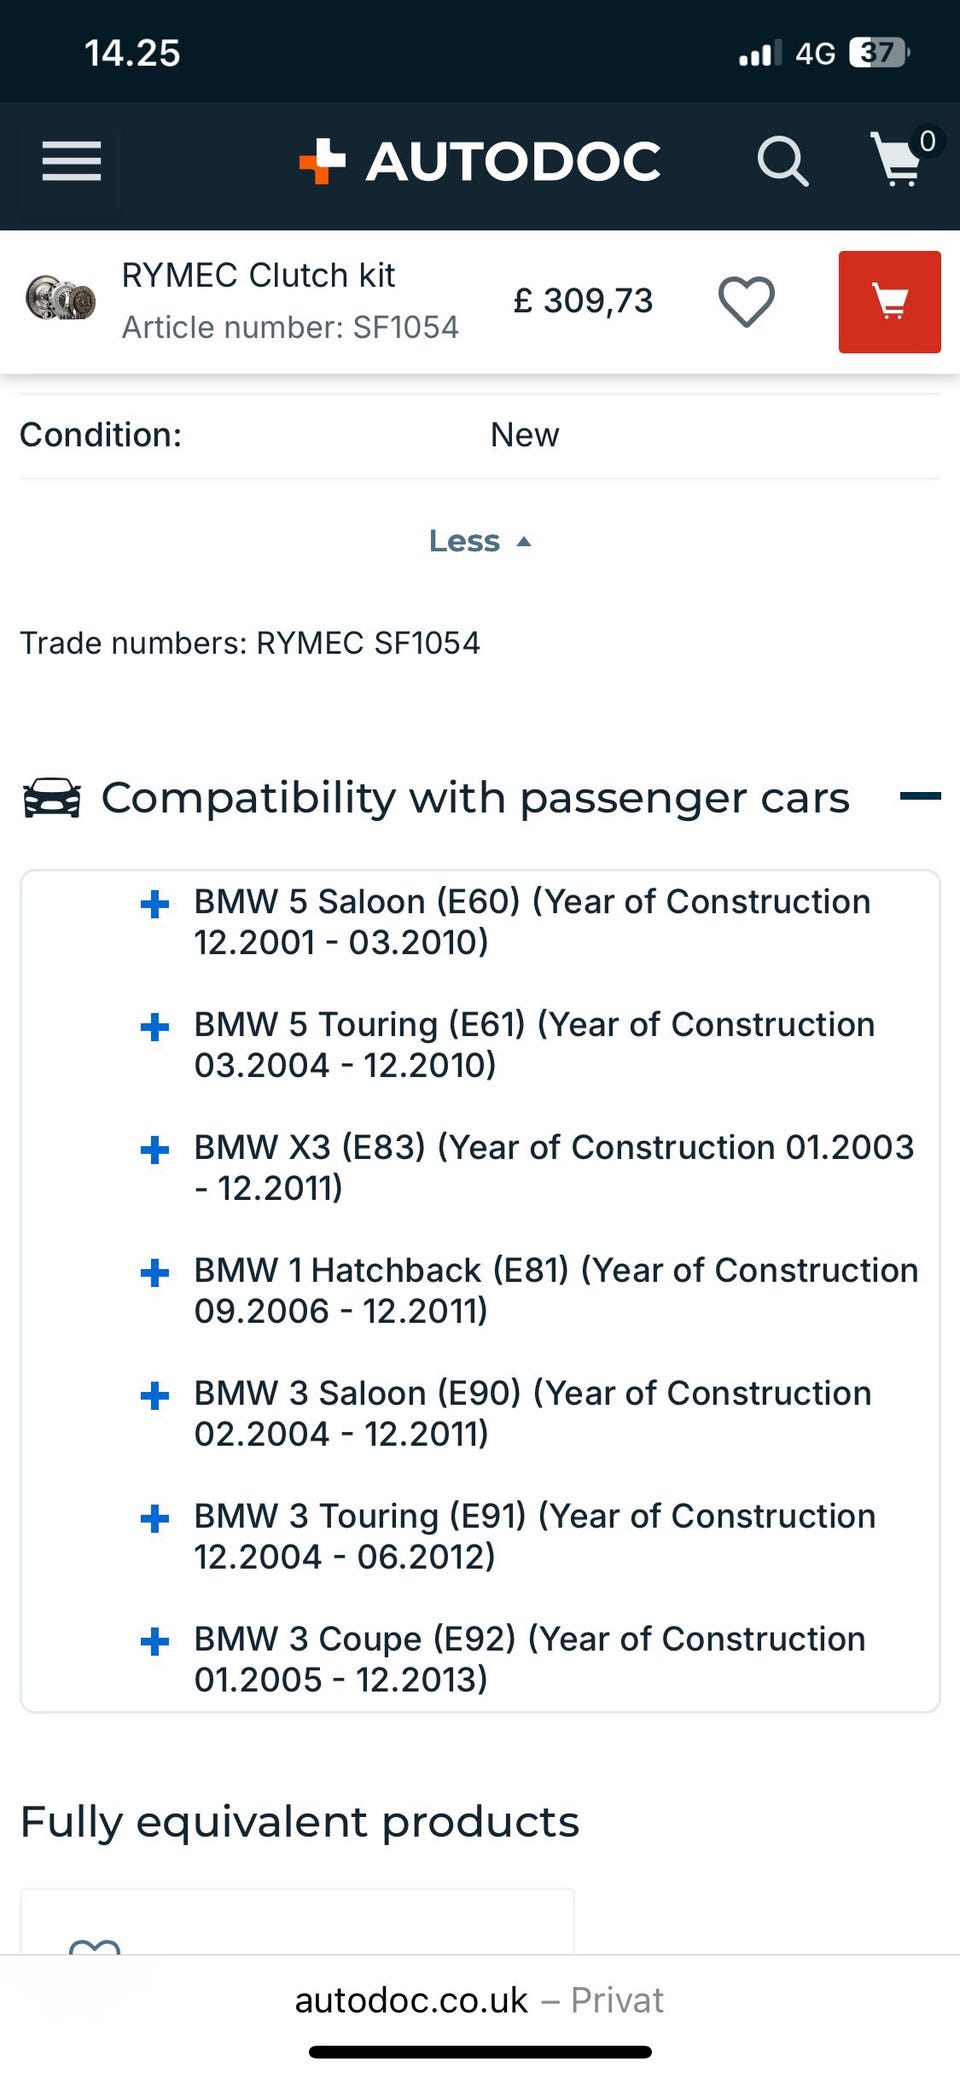Expand BMW 1 Hatchback (E81) plus icon
Screen dimensions: 960x2079
(155, 1273)
